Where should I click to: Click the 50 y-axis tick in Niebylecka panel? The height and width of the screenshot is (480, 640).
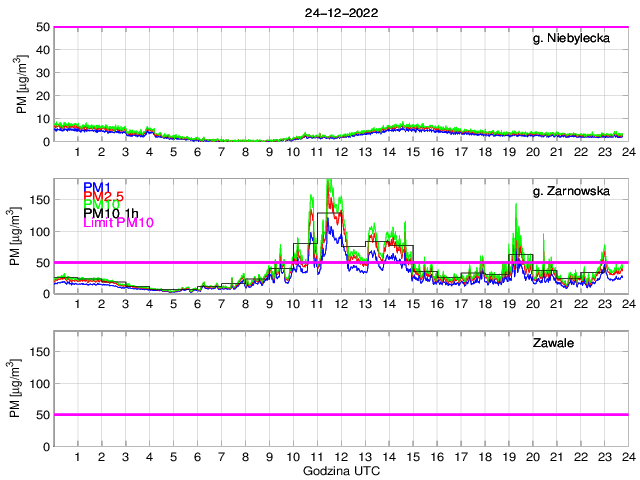43,27
